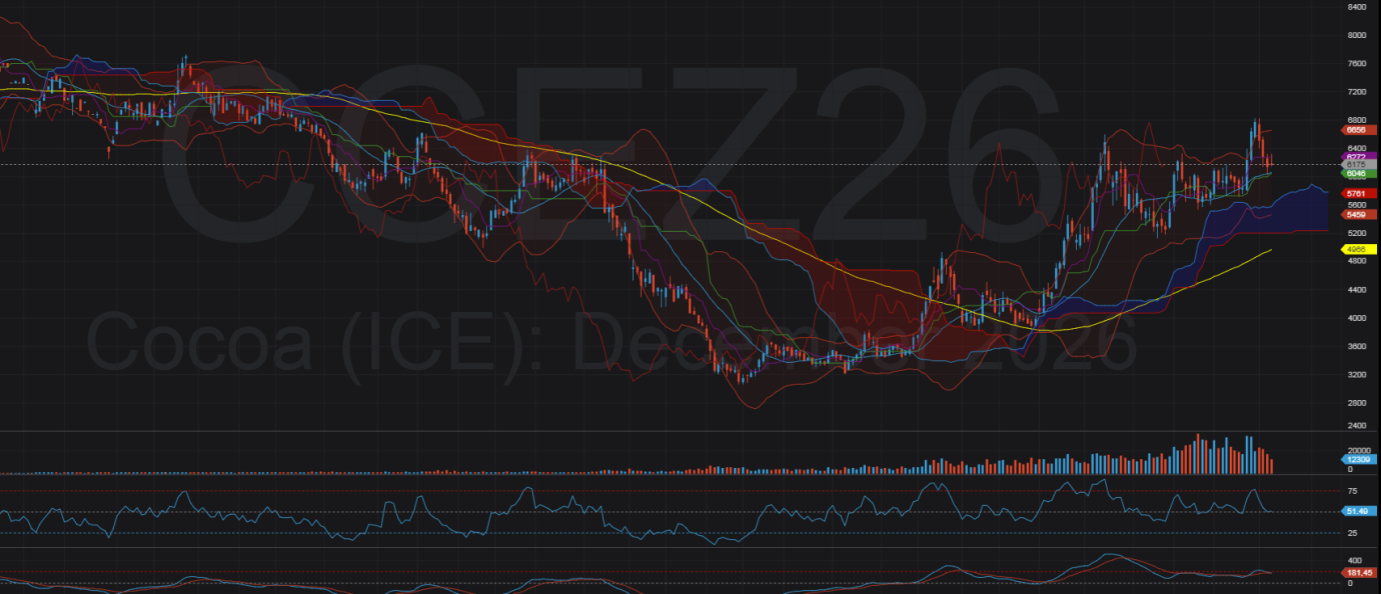The image size is (1381, 594).
Task: Click the 400 label on MACD axis
Action: coord(1354,560)
